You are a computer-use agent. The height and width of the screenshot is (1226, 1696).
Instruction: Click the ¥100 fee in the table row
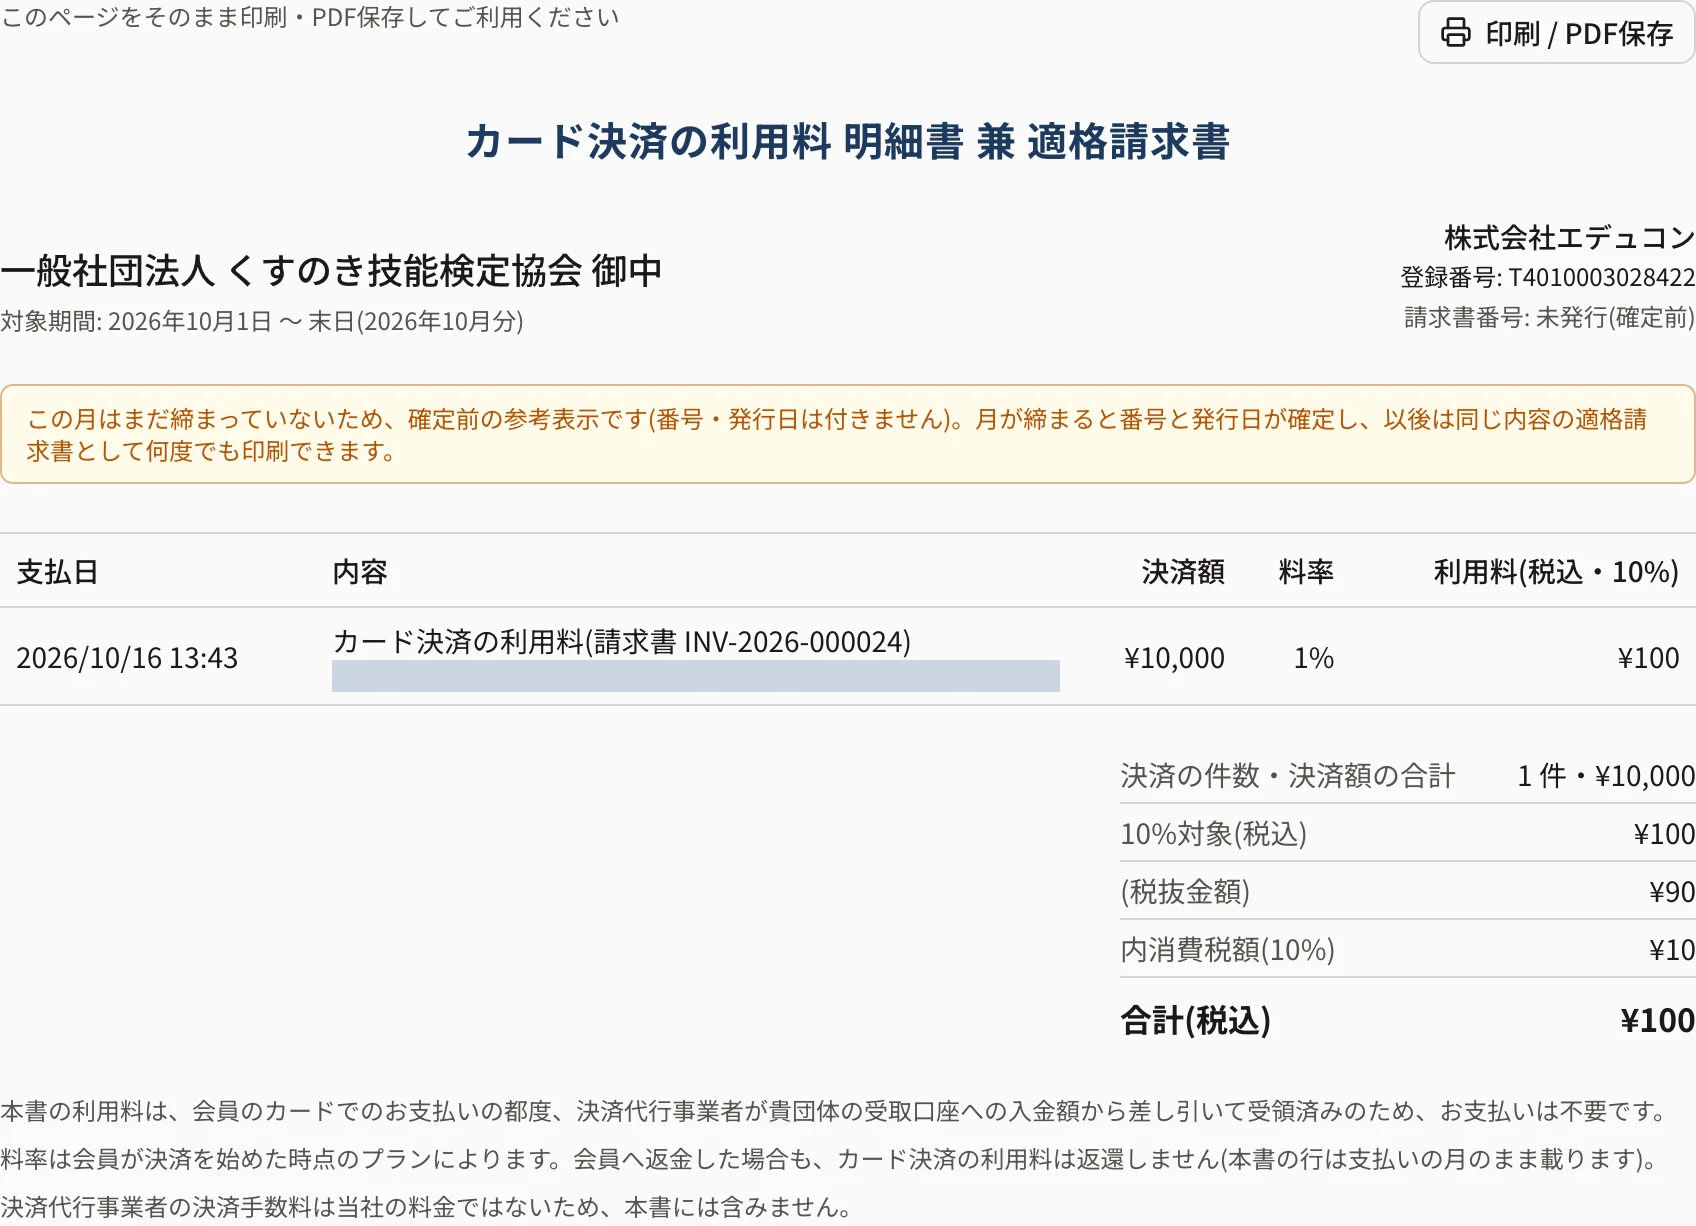click(1648, 658)
